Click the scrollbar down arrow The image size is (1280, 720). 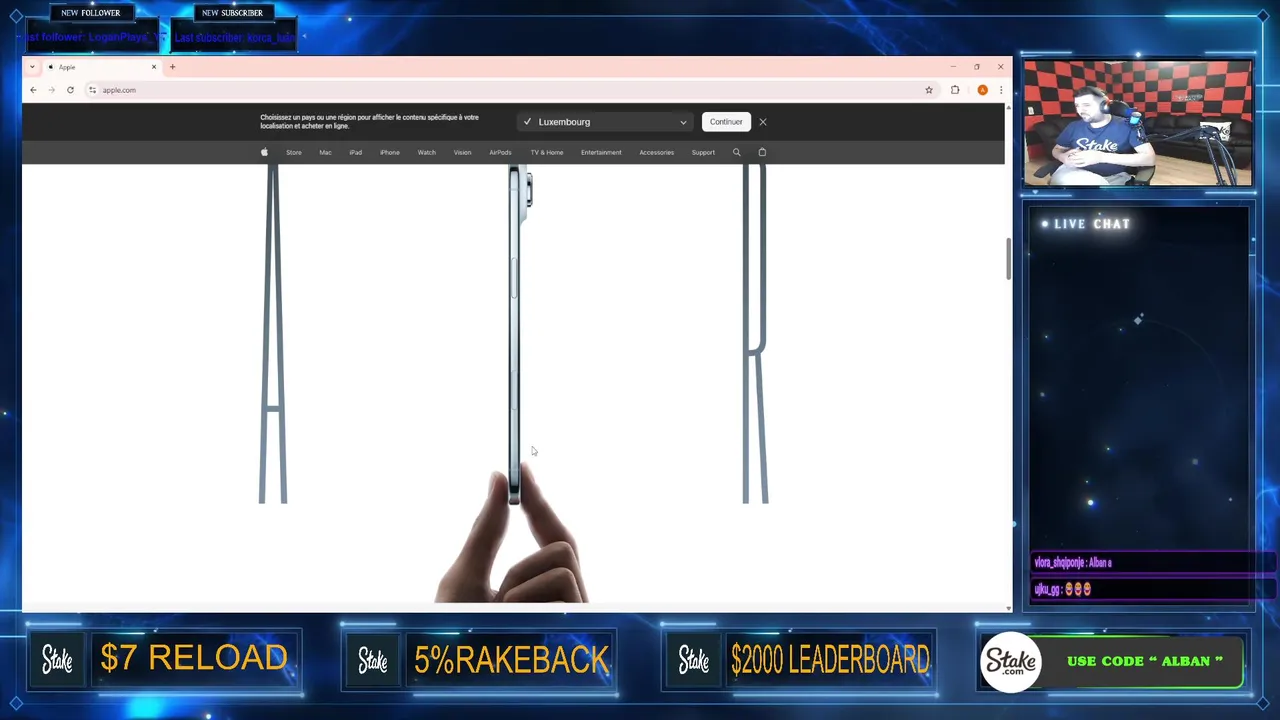point(1008,607)
